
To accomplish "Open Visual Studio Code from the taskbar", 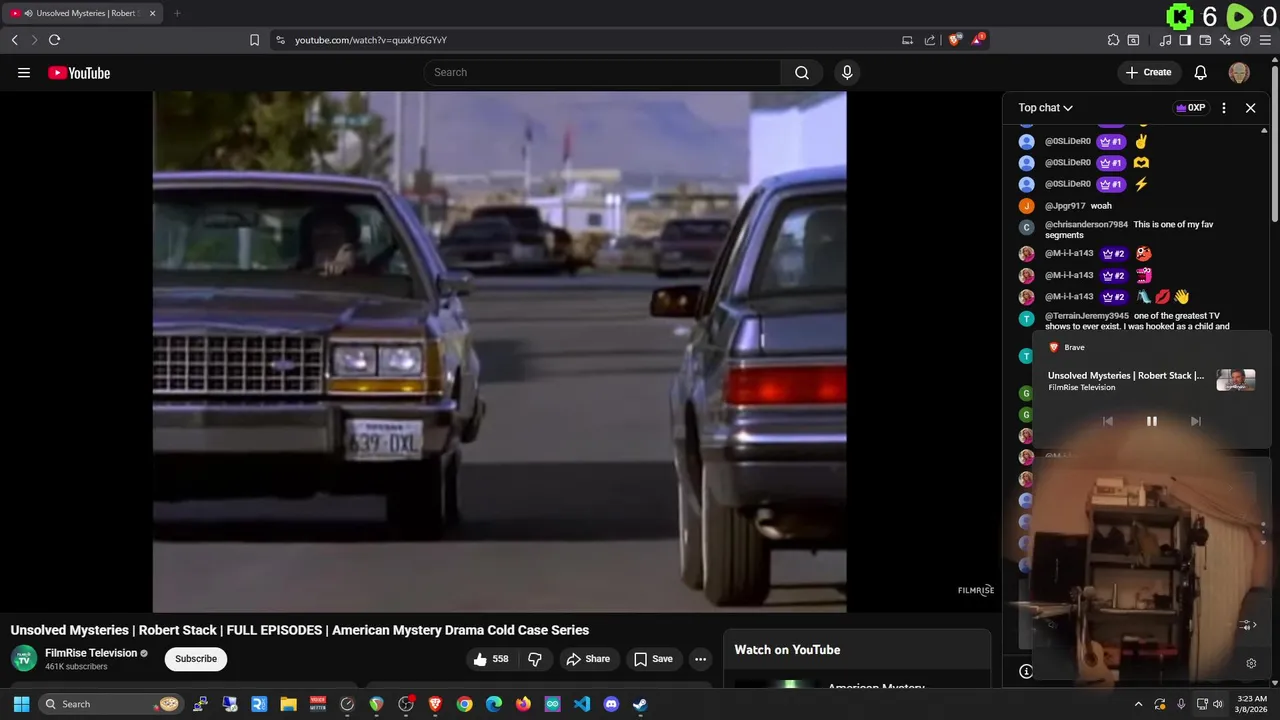I will tap(582, 704).
